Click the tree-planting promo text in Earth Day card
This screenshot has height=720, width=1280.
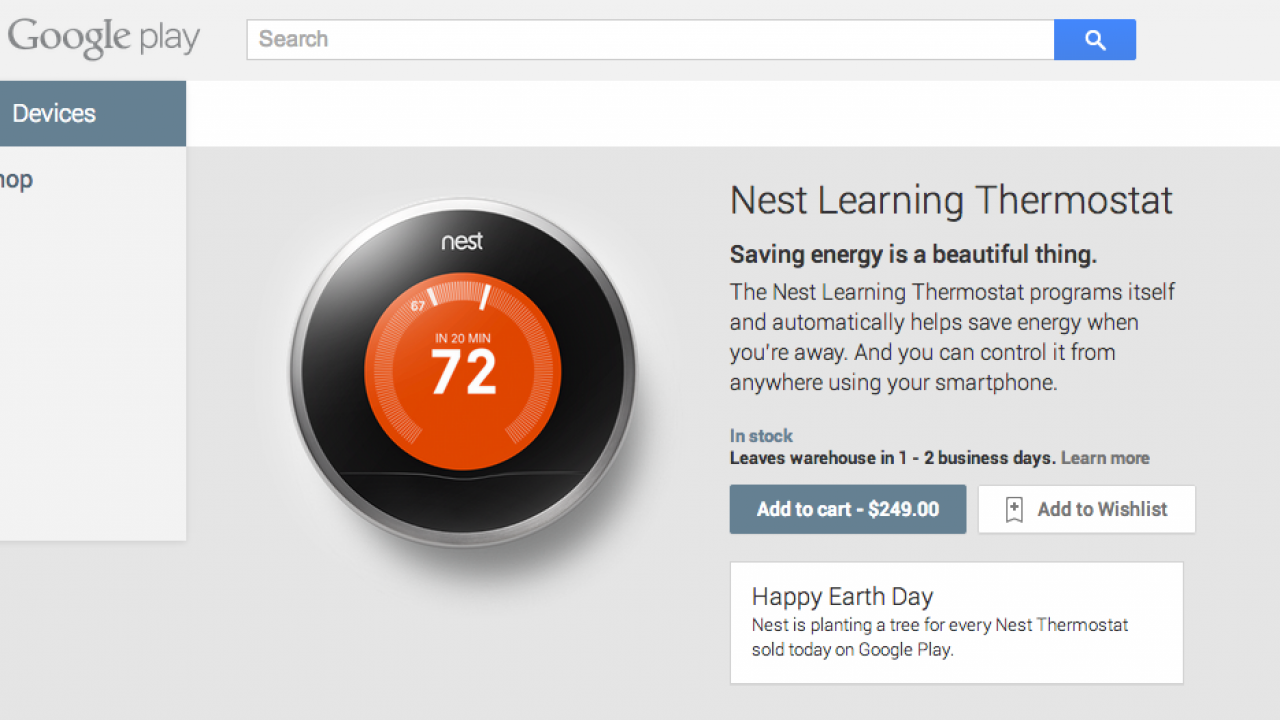(939, 637)
